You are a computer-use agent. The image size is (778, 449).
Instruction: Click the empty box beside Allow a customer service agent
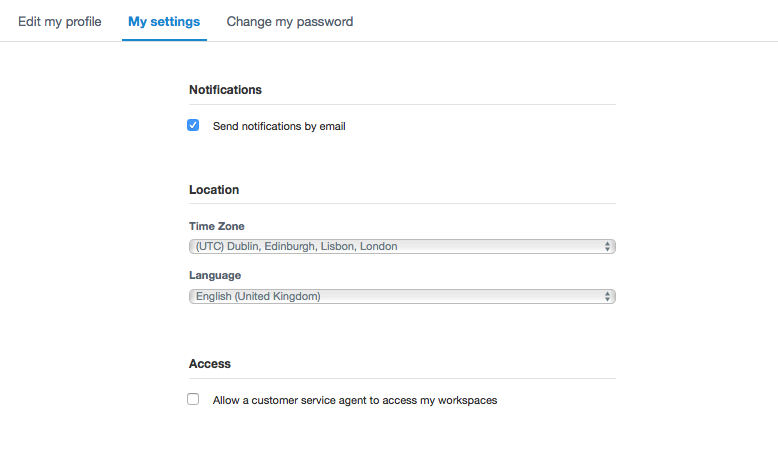click(x=193, y=399)
